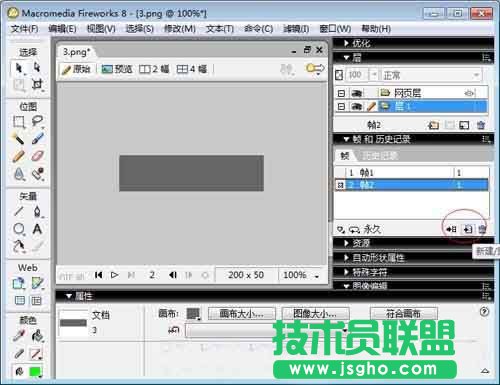Open the 视图(V) menu
This screenshot has width=500, height=385.
(101, 29)
